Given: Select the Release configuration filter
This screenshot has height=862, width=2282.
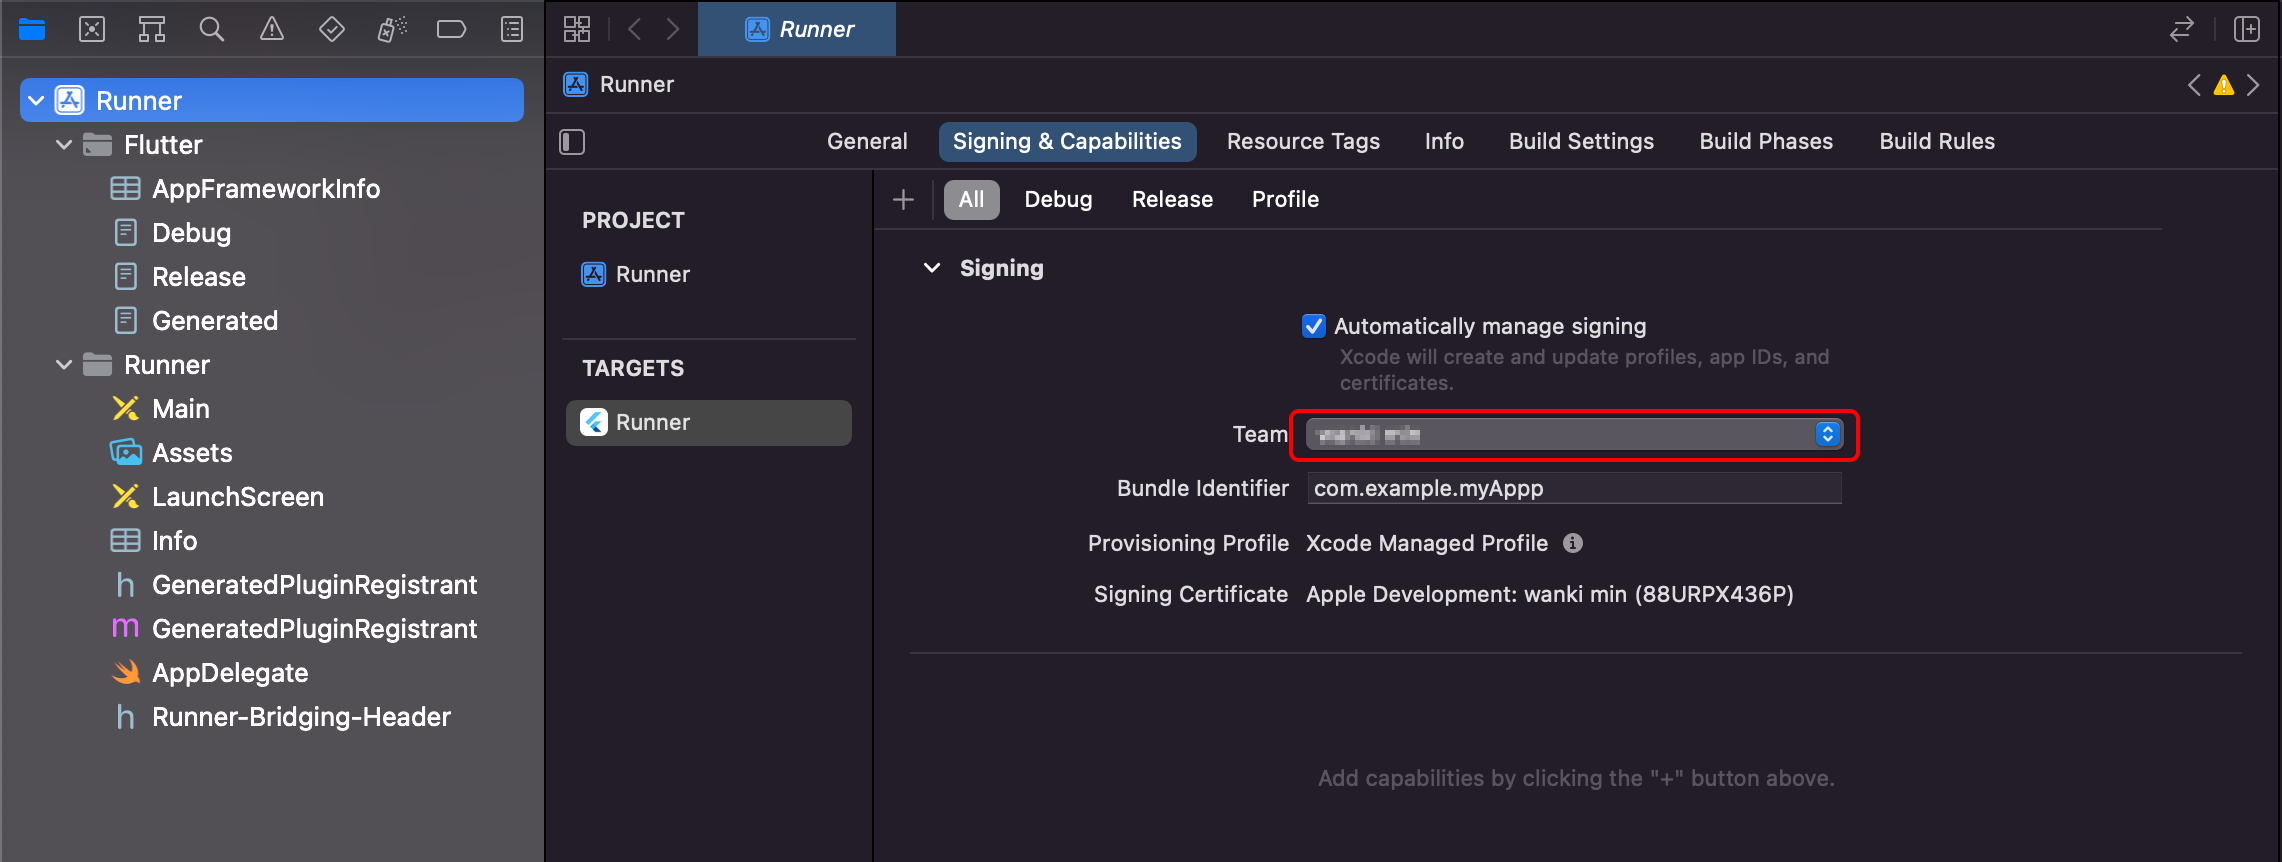Looking at the screenshot, I should tap(1172, 200).
